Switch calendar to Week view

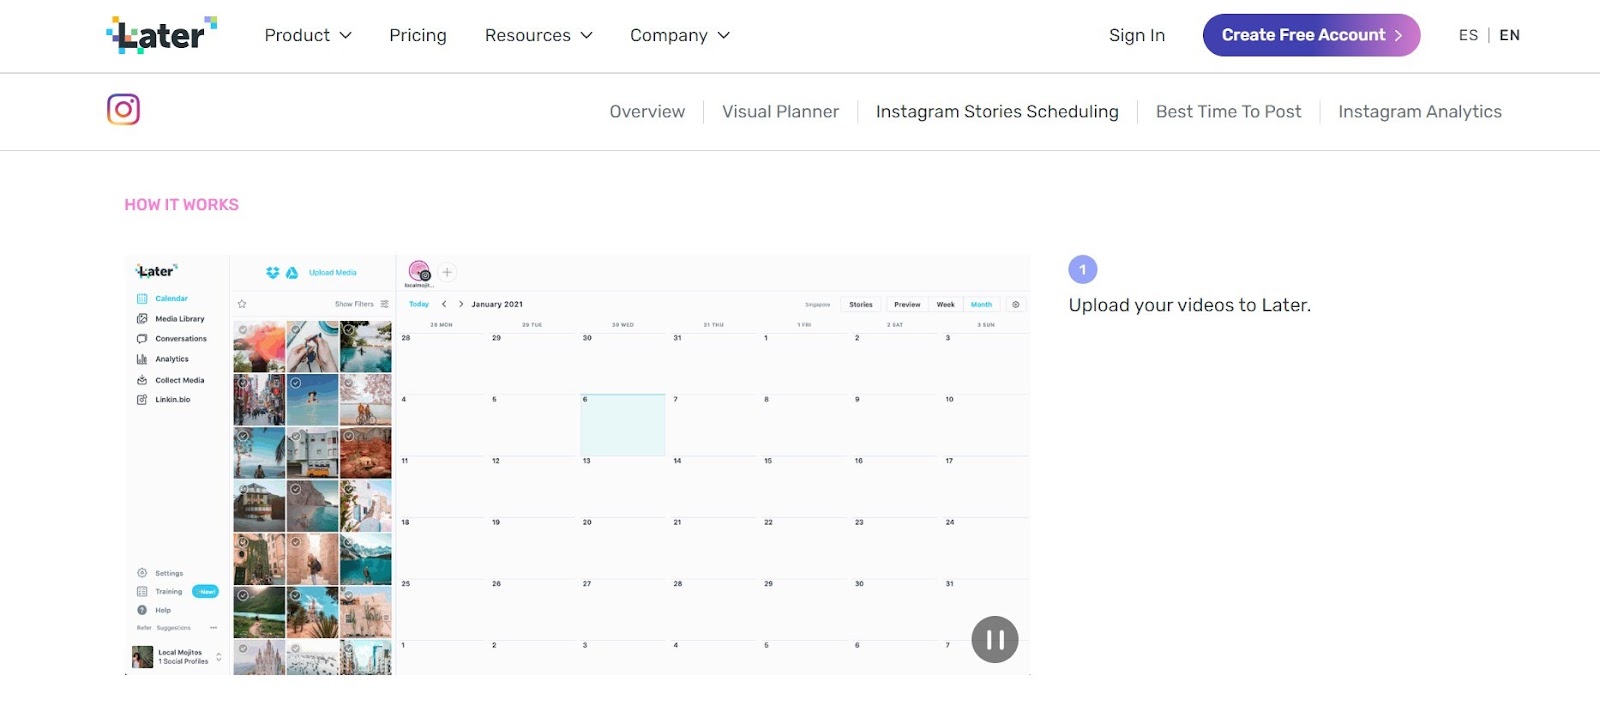coord(946,304)
